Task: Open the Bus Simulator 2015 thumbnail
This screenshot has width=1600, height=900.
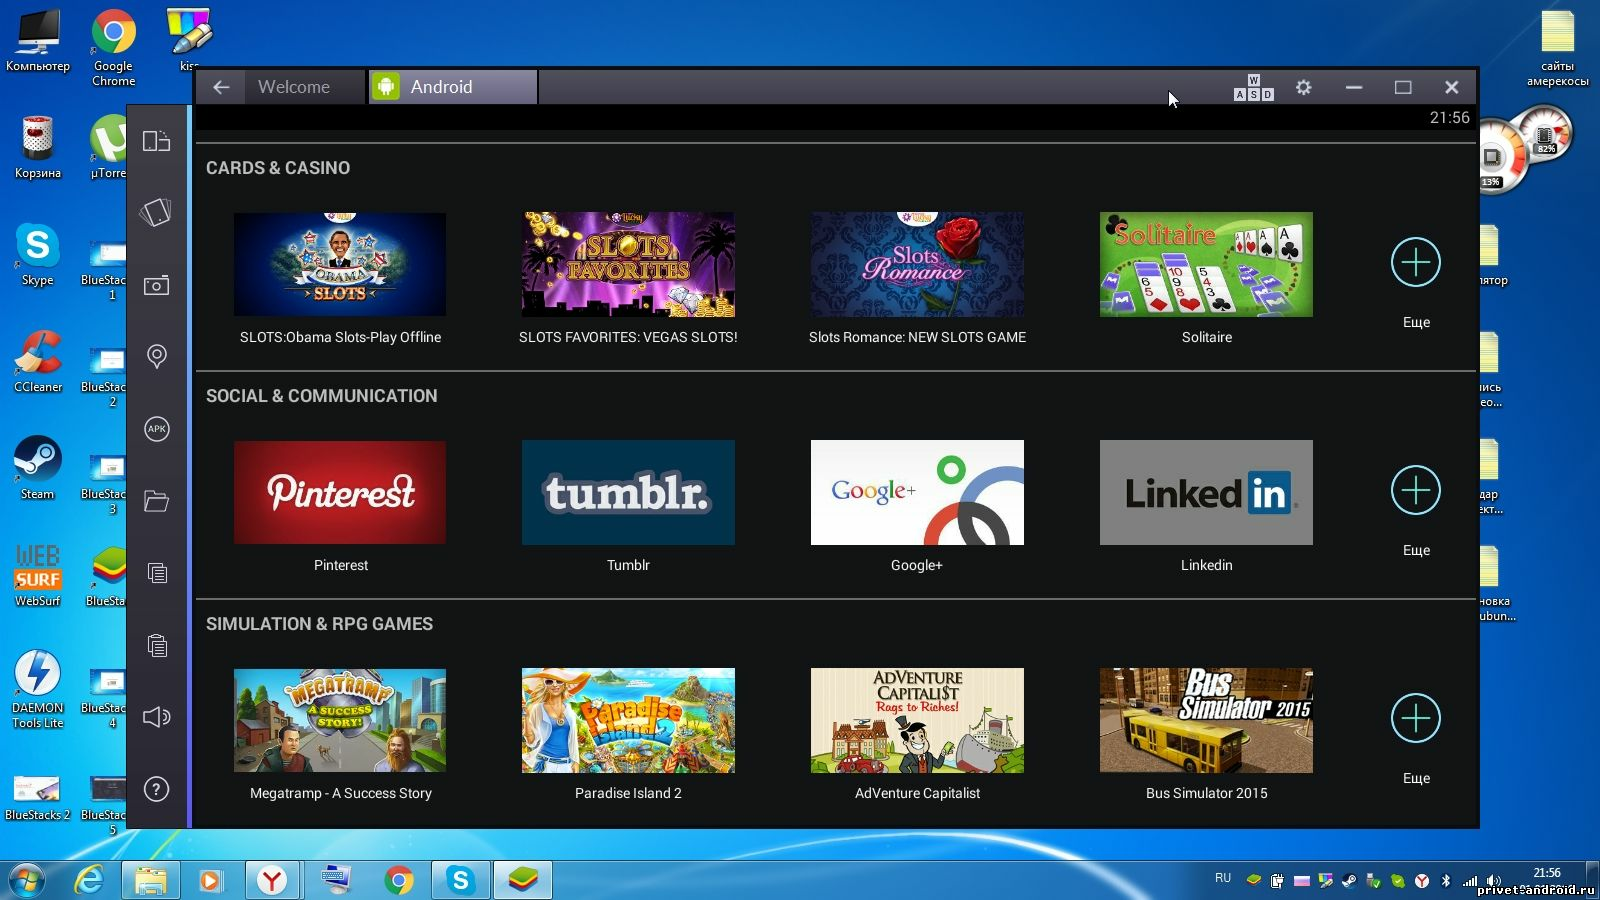Action: 1206,720
